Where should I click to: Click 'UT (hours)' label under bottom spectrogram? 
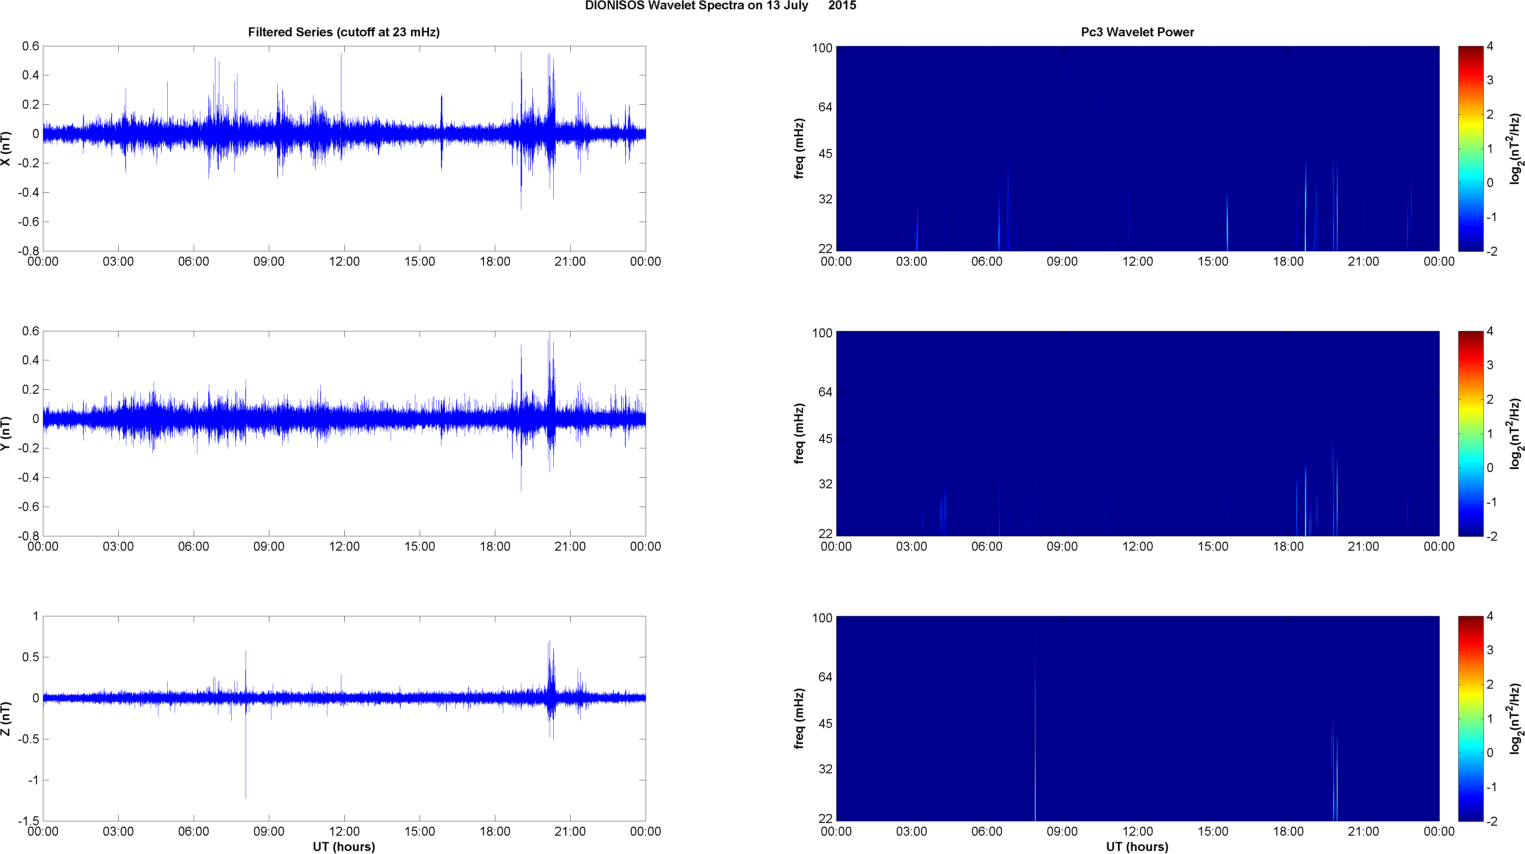click(x=1137, y=846)
